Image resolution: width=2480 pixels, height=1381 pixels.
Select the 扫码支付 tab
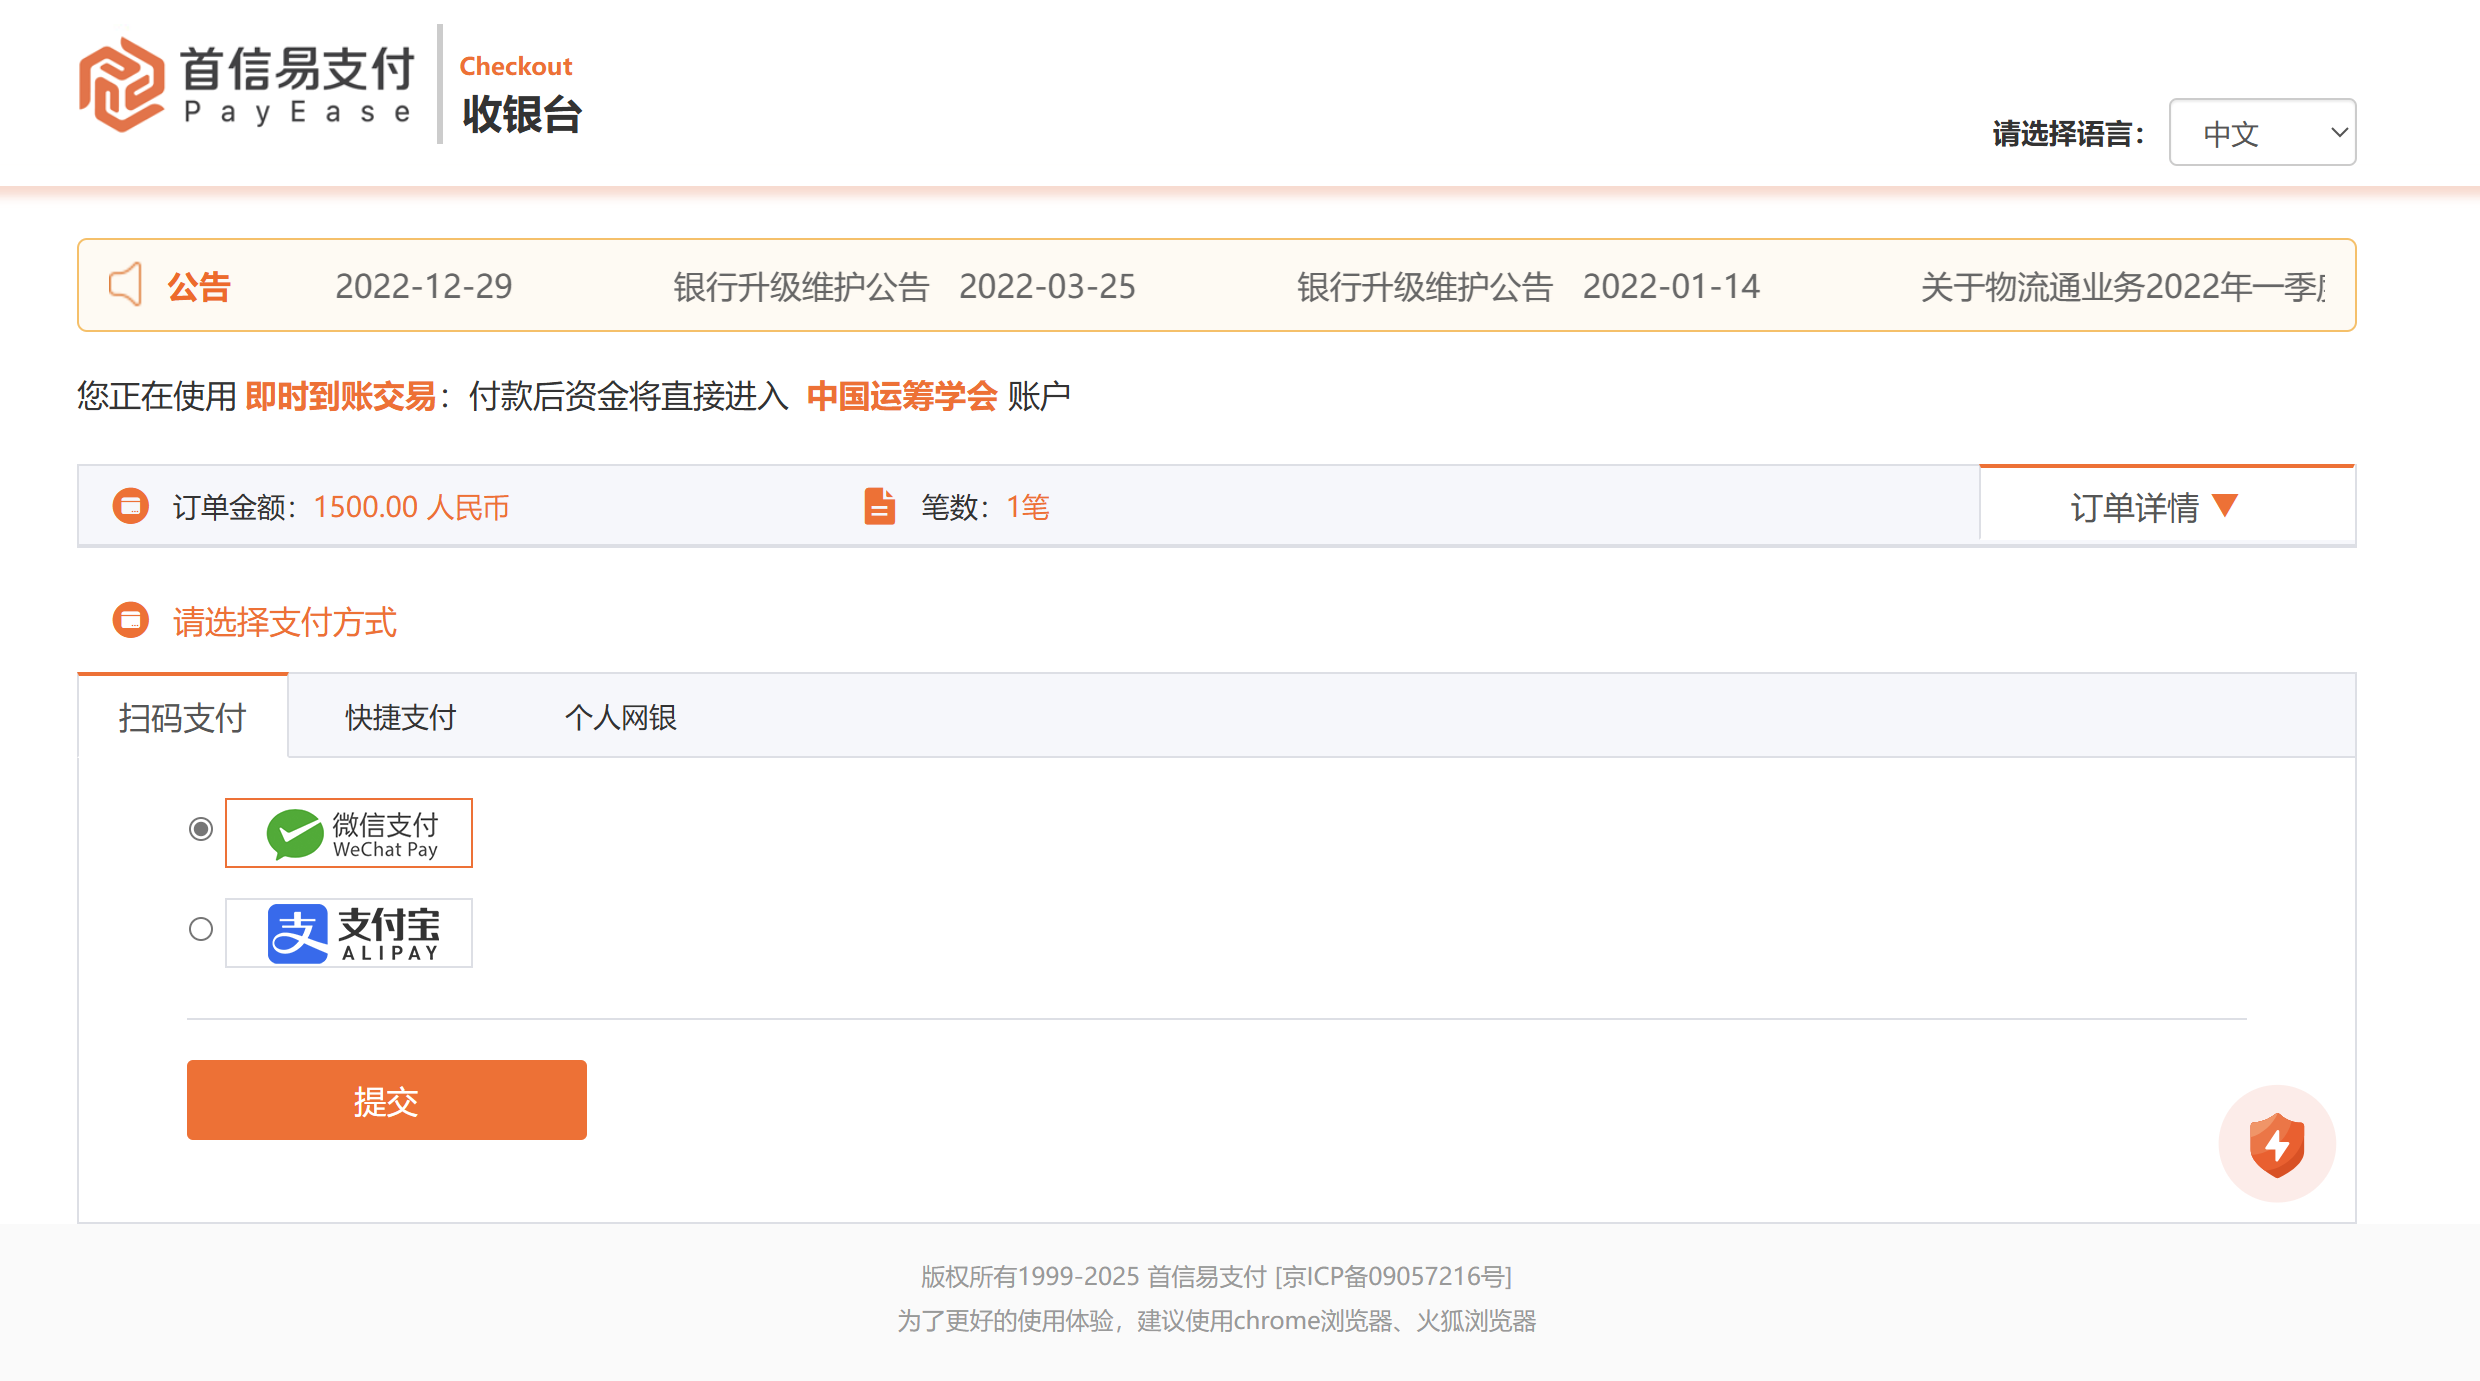pos(183,717)
